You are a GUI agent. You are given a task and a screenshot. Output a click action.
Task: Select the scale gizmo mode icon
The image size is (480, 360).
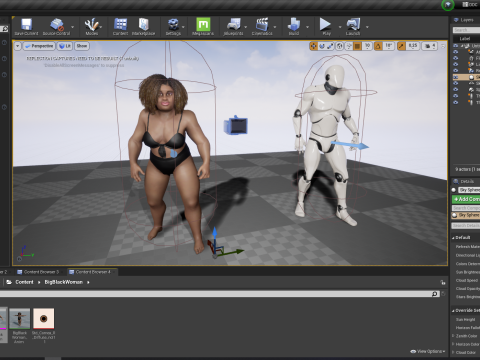[330, 46]
